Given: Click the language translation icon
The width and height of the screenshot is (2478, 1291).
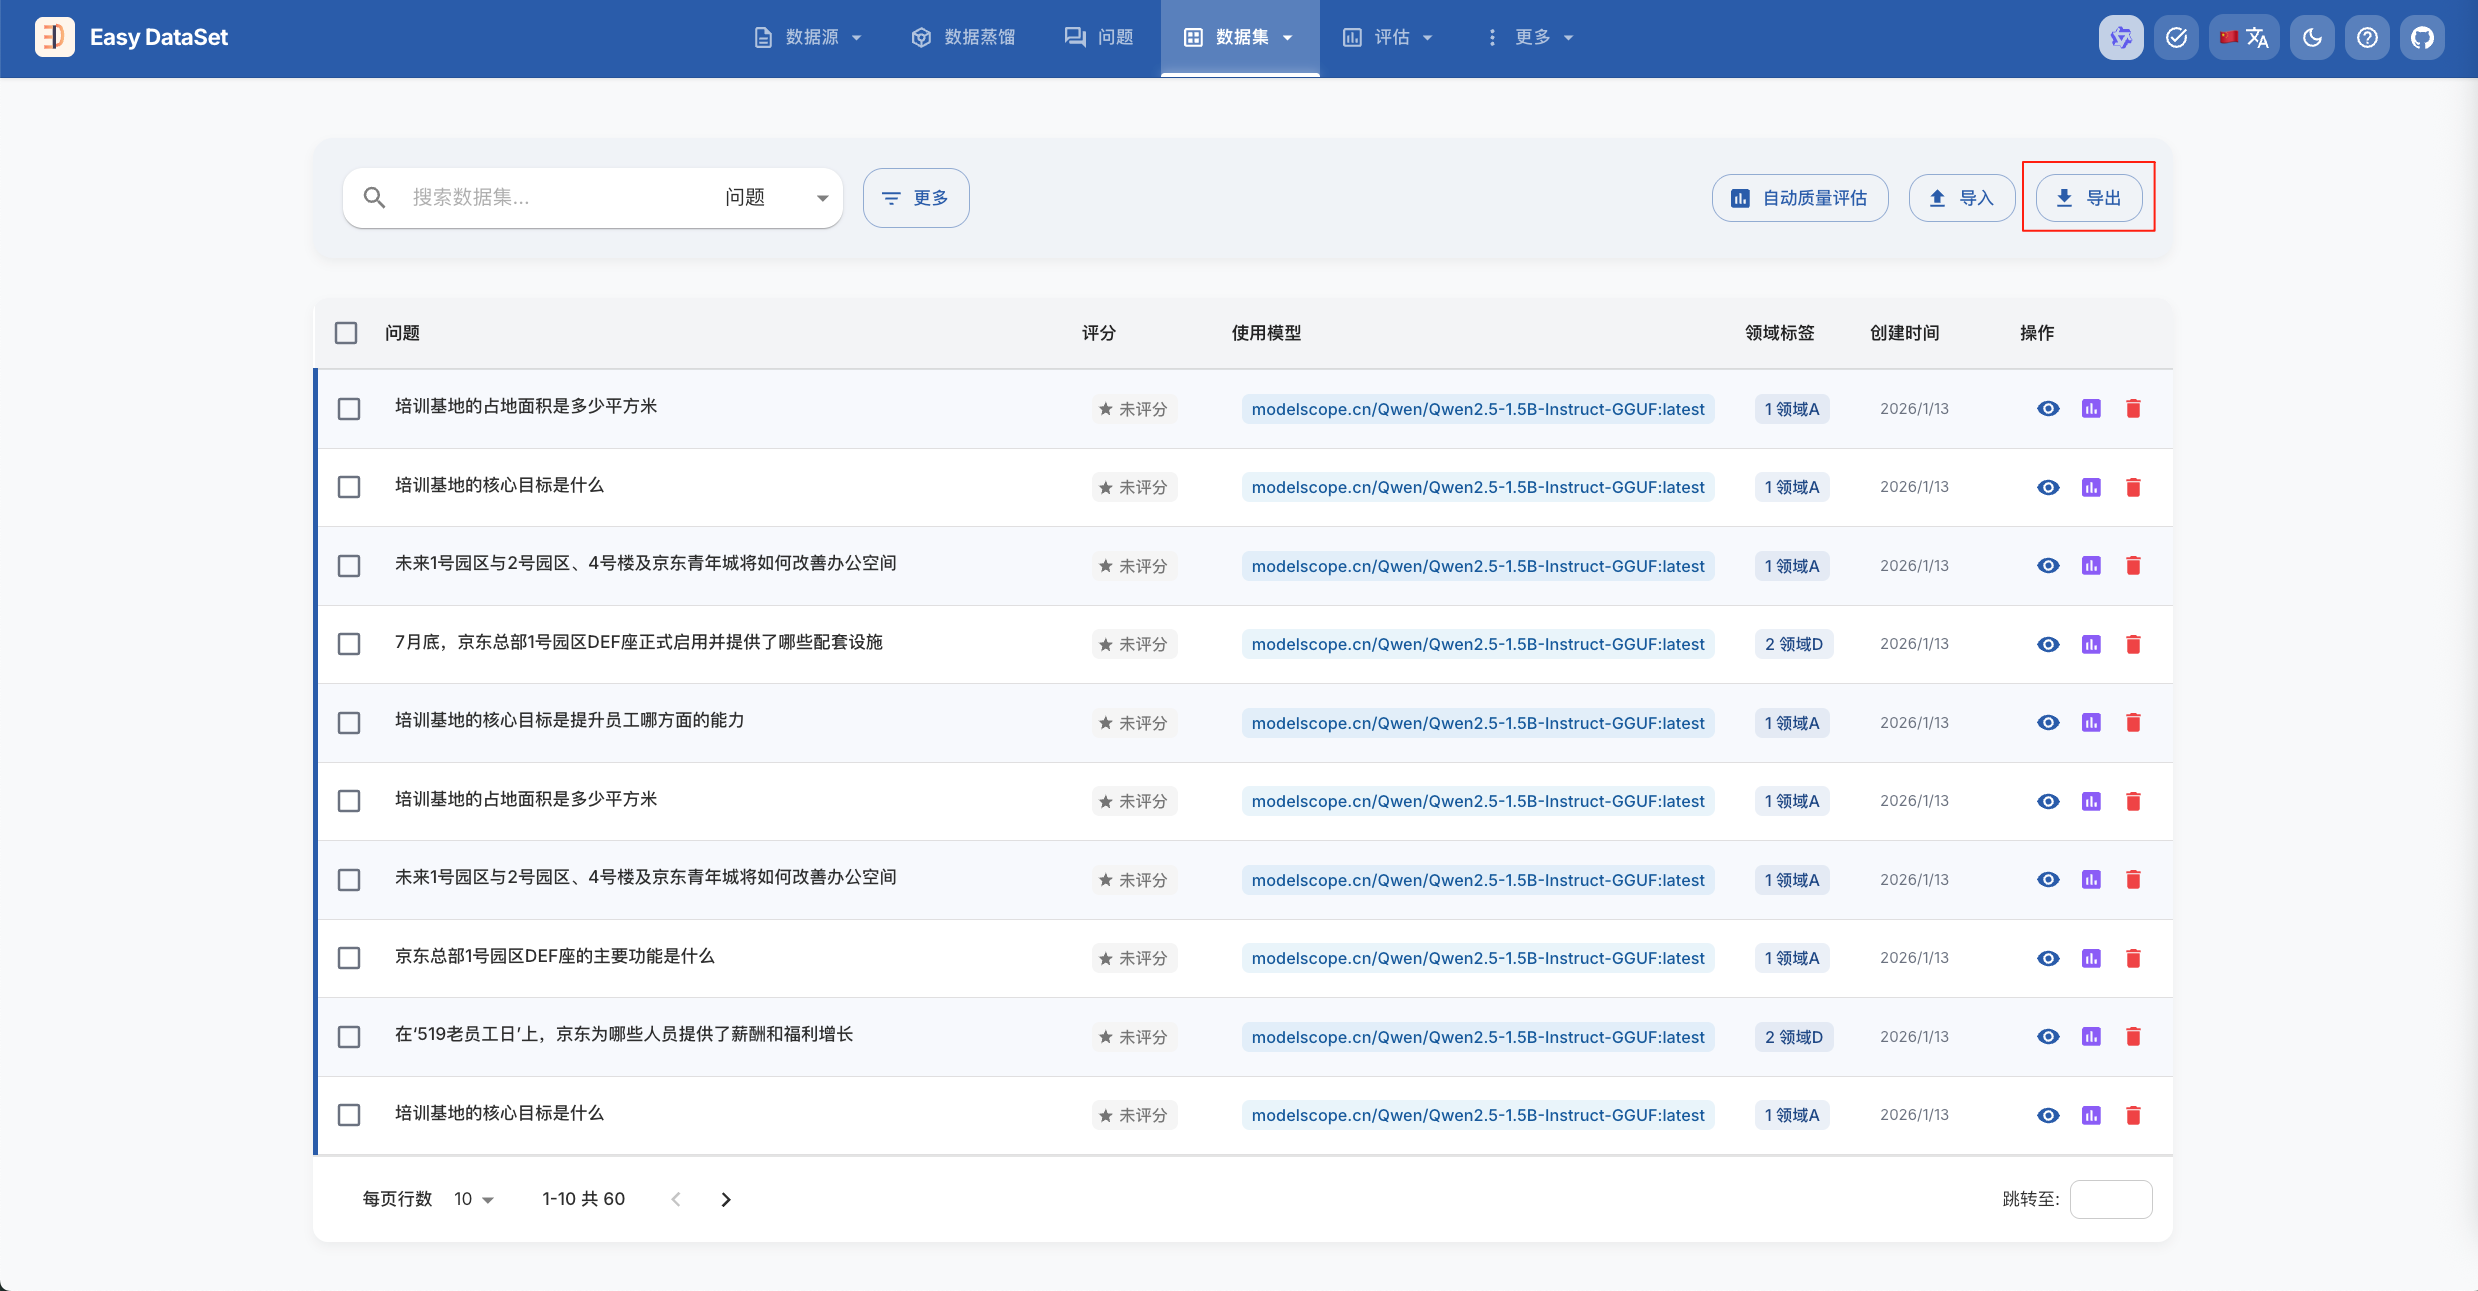Looking at the screenshot, I should (x=2245, y=38).
